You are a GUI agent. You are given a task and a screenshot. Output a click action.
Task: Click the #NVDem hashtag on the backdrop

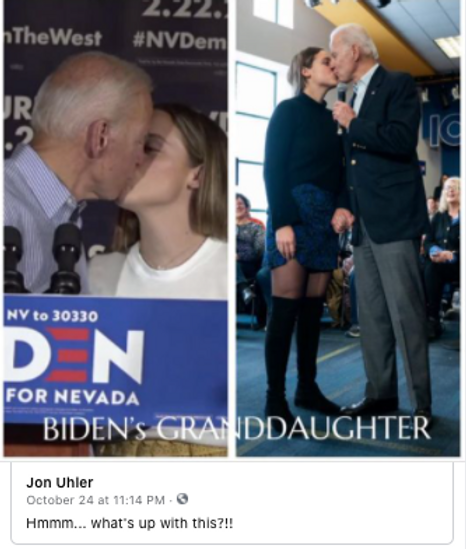coord(180,41)
